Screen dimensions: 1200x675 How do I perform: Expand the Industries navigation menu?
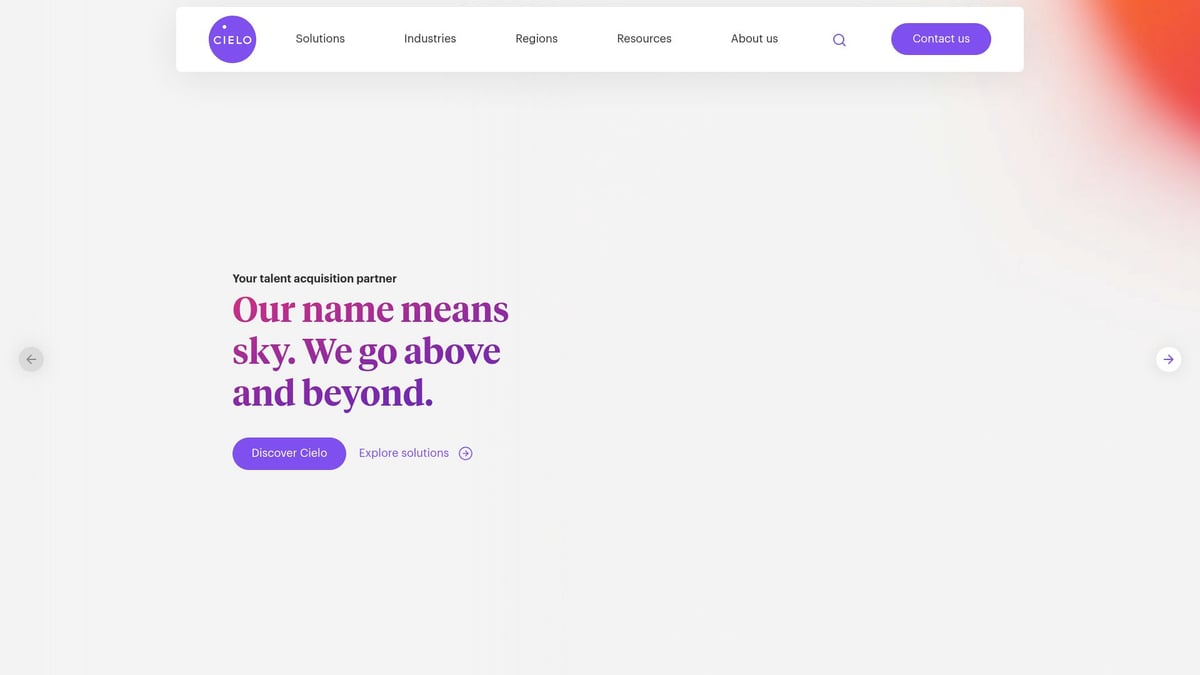point(430,39)
